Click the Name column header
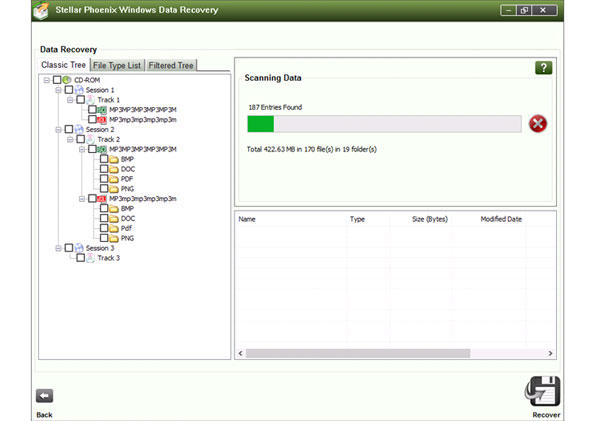590x421 pixels. [247, 219]
